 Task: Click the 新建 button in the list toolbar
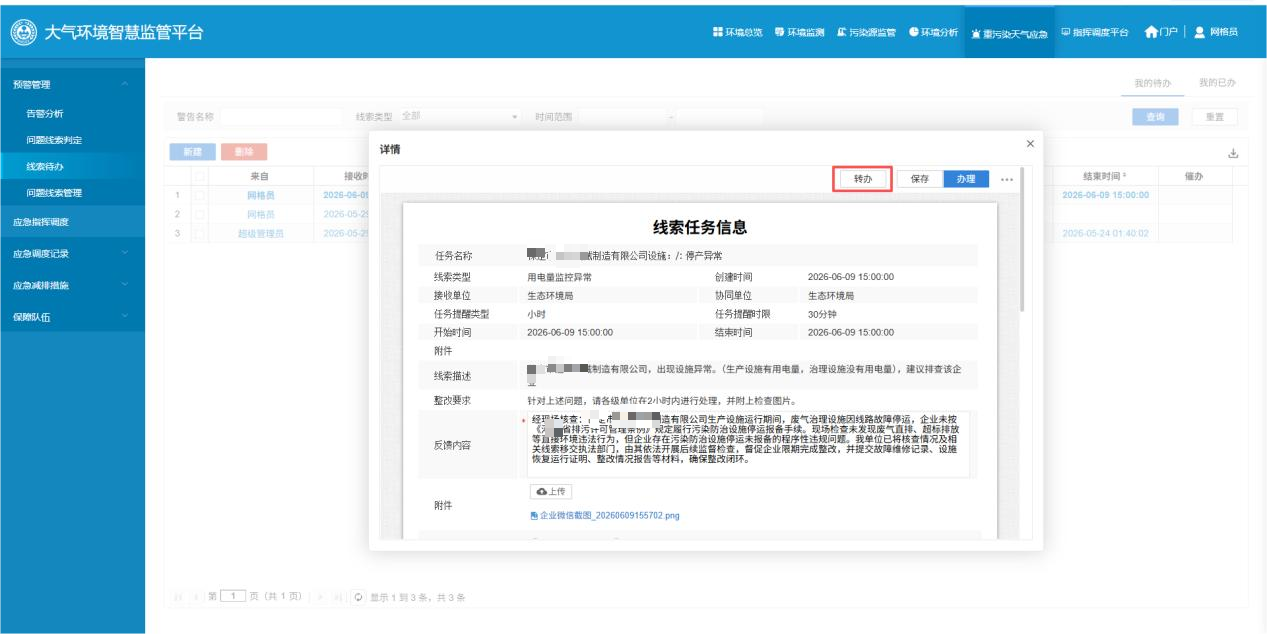[x=191, y=152]
